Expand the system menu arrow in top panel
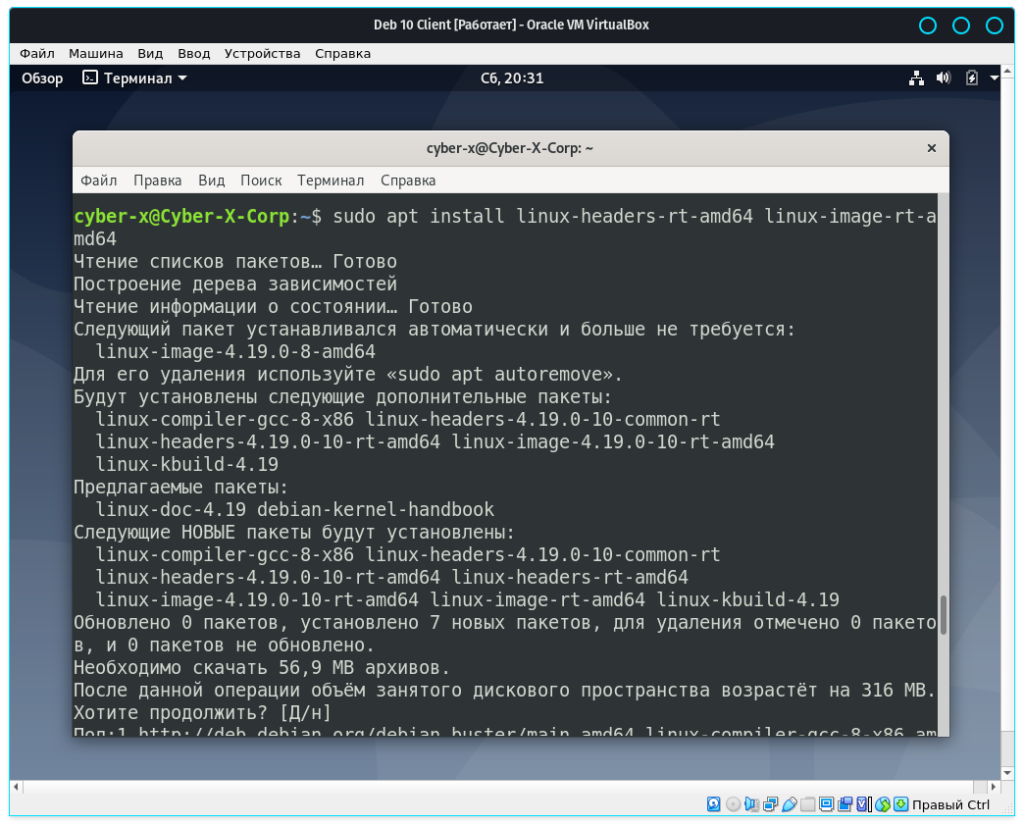Screen dimensions: 1024x826 (994, 78)
